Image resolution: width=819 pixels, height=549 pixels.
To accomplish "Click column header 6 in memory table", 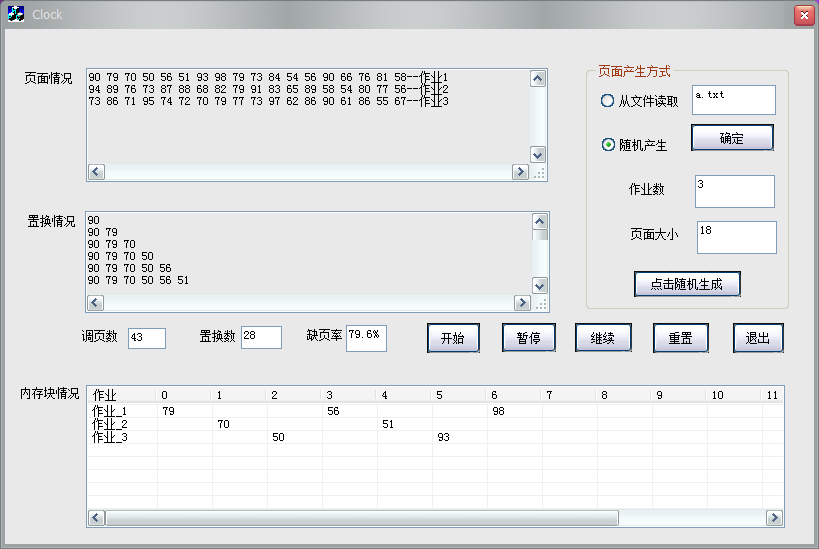I will 513,395.
